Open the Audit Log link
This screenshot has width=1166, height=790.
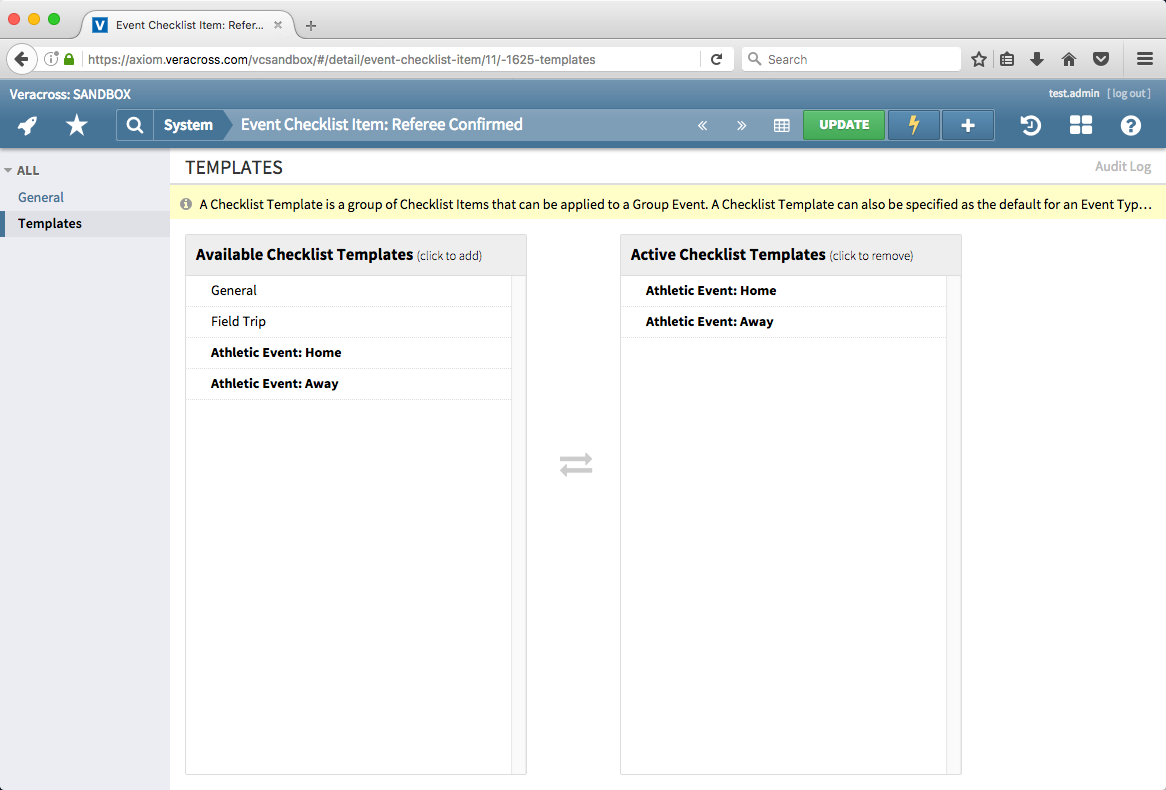(1123, 167)
